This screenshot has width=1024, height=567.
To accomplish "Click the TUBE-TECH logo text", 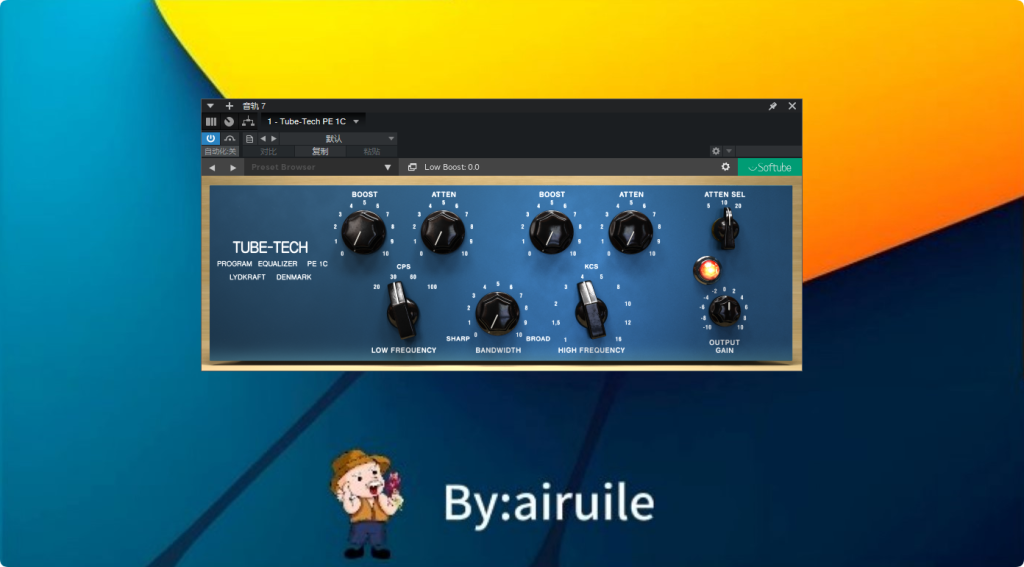I will click(270, 248).
